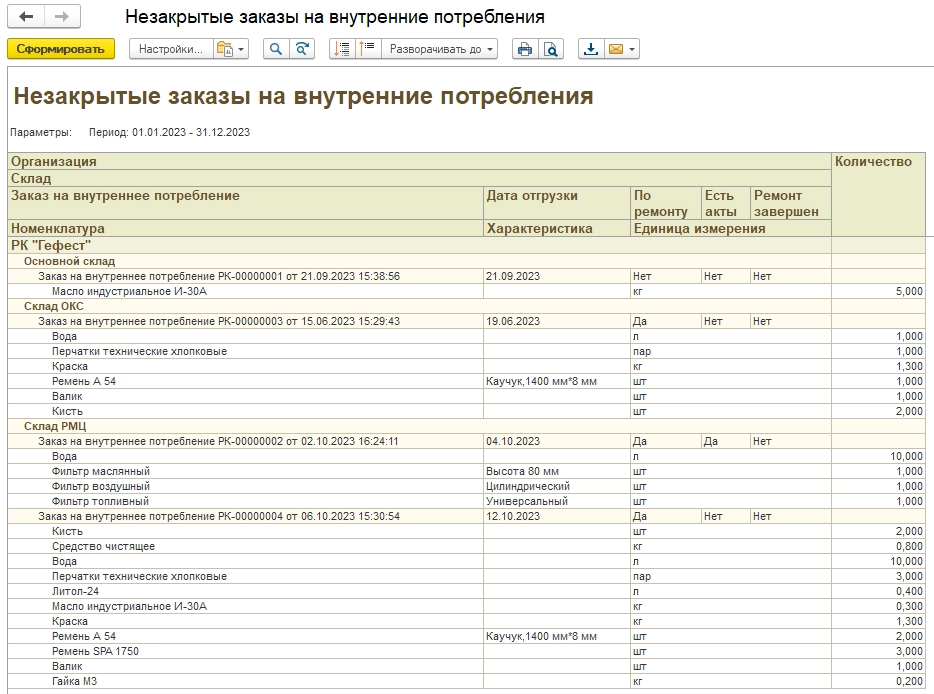Expand all report groups icon
The image size is (934, 694).
pyautogui.click(x=367, y=49)
